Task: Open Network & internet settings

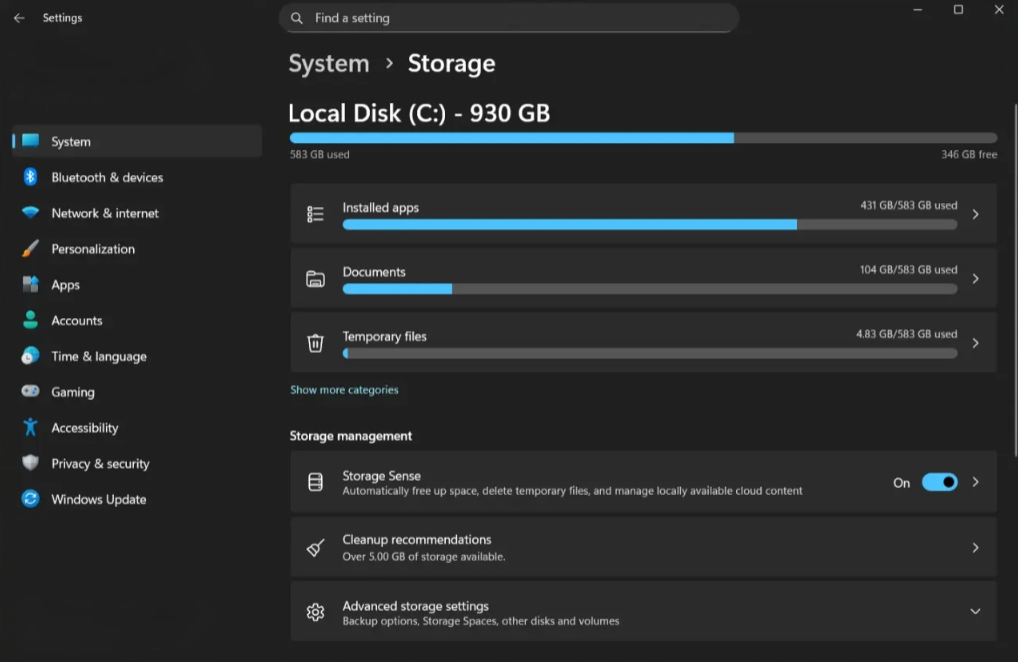Action: pyautogui.click(x=137, y=213)
